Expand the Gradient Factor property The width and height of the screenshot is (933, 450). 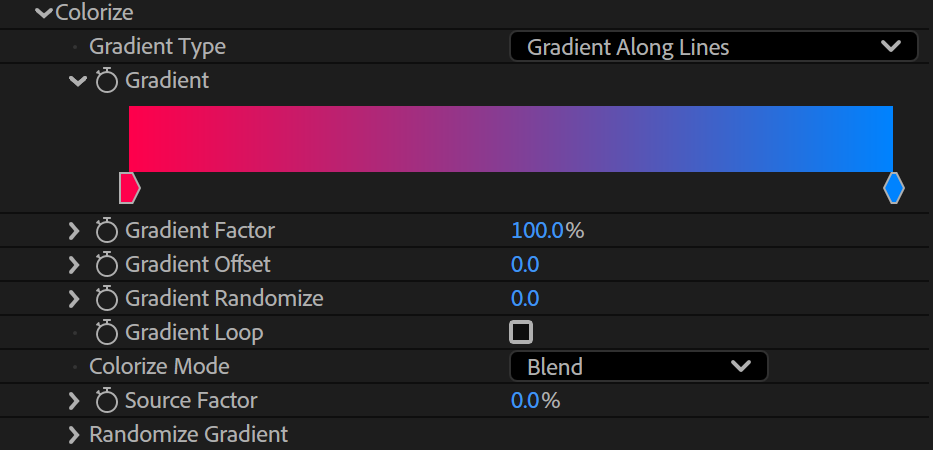(x=74, y=231)
